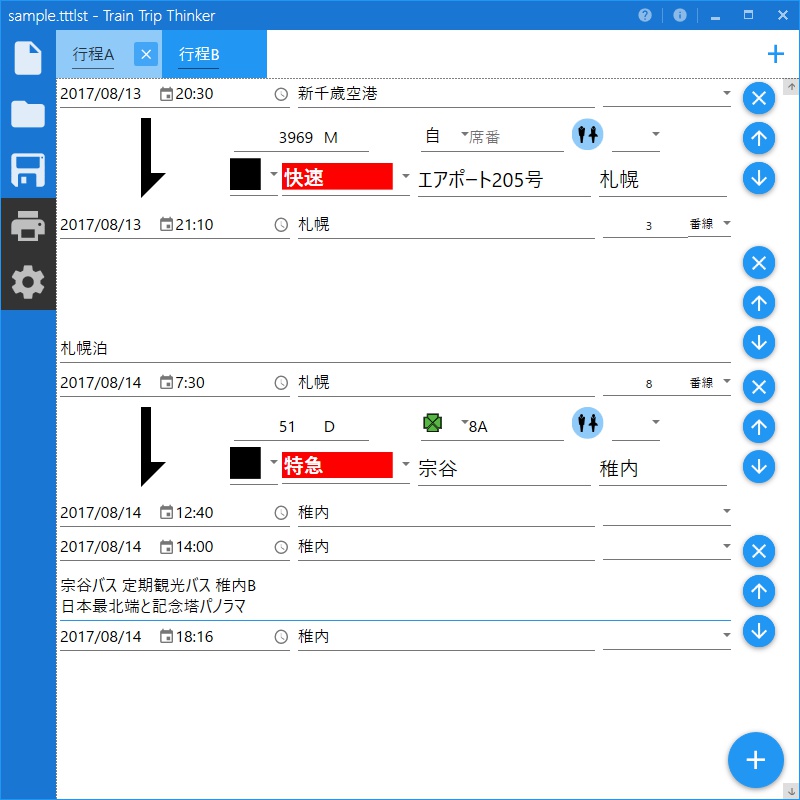This screenshot has height=800, width=800.
Task: Edit 宗谷バス 定期観光バス memo text
Action: pos(395,595)
